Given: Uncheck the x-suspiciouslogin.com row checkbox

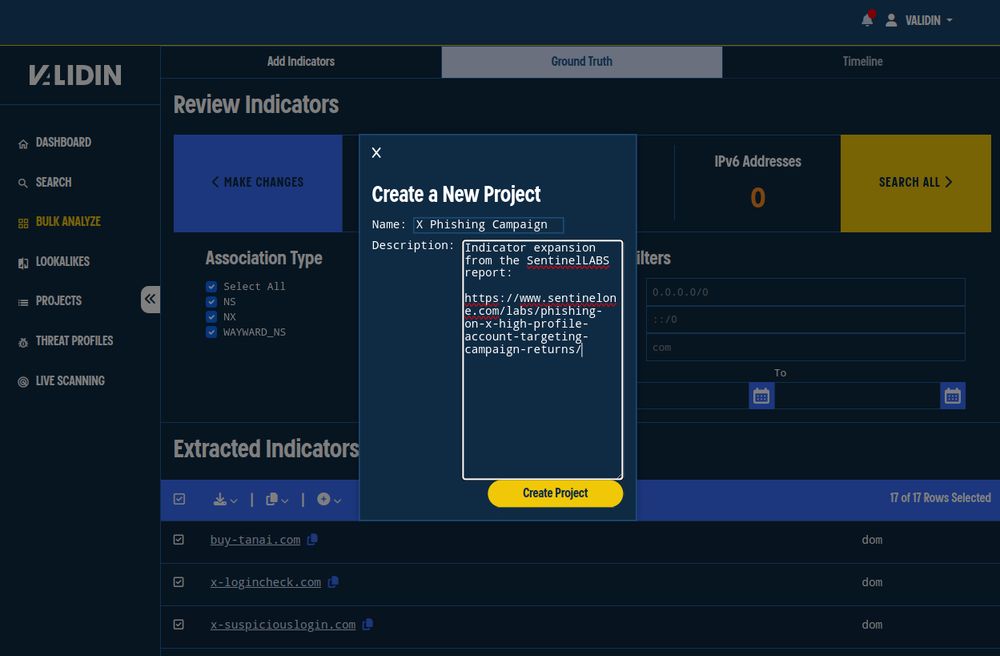Looking at the screenshot, I should [x=179, y=625].
